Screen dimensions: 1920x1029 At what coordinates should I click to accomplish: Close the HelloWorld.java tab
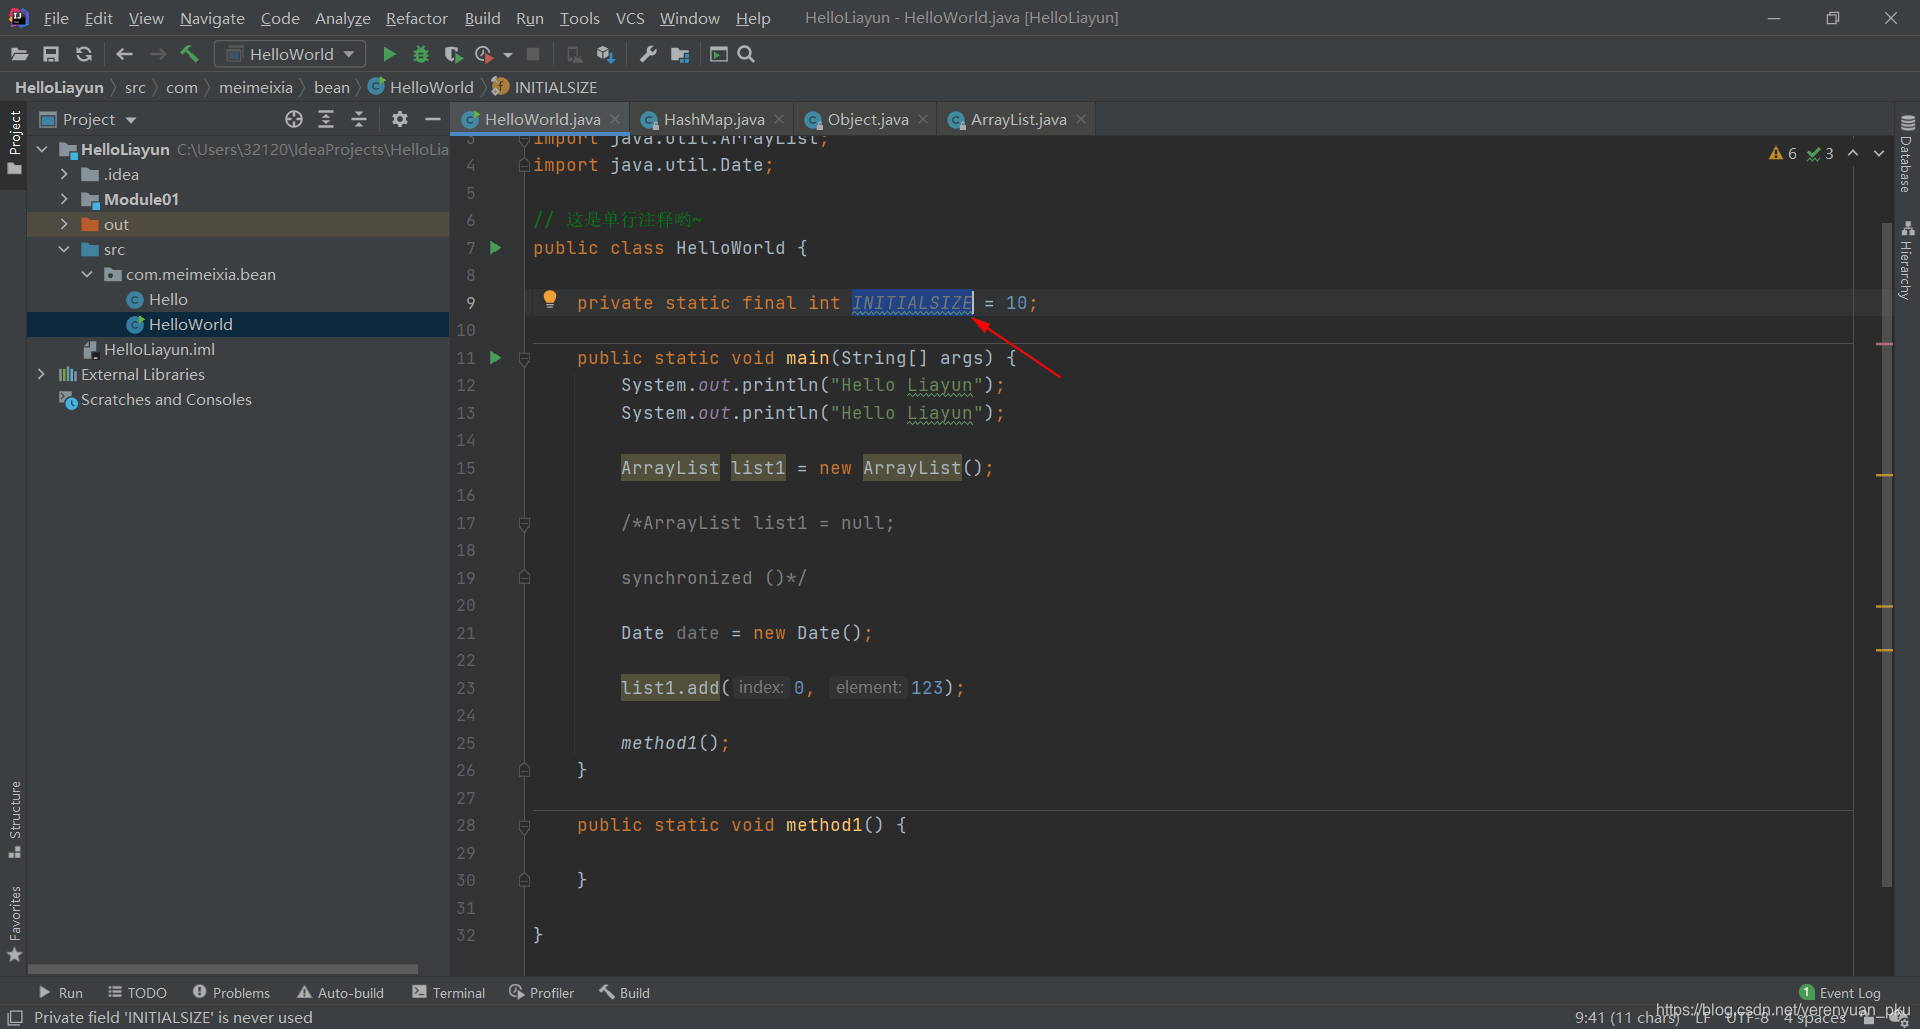[615, 119]
